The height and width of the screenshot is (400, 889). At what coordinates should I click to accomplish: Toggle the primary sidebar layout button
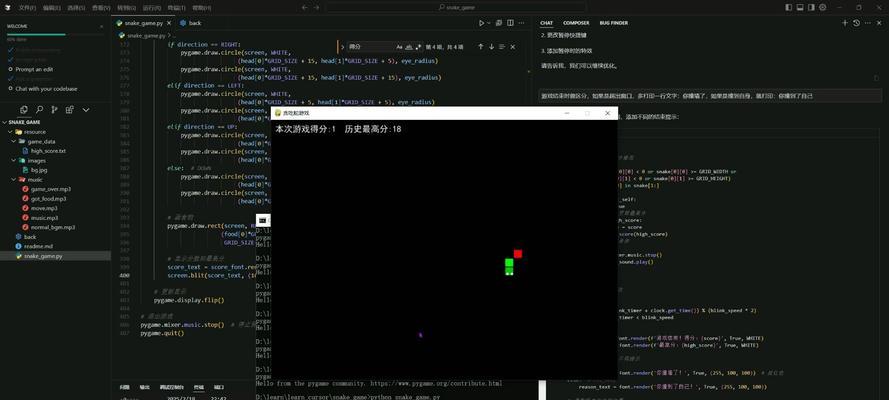pos(787,7)
